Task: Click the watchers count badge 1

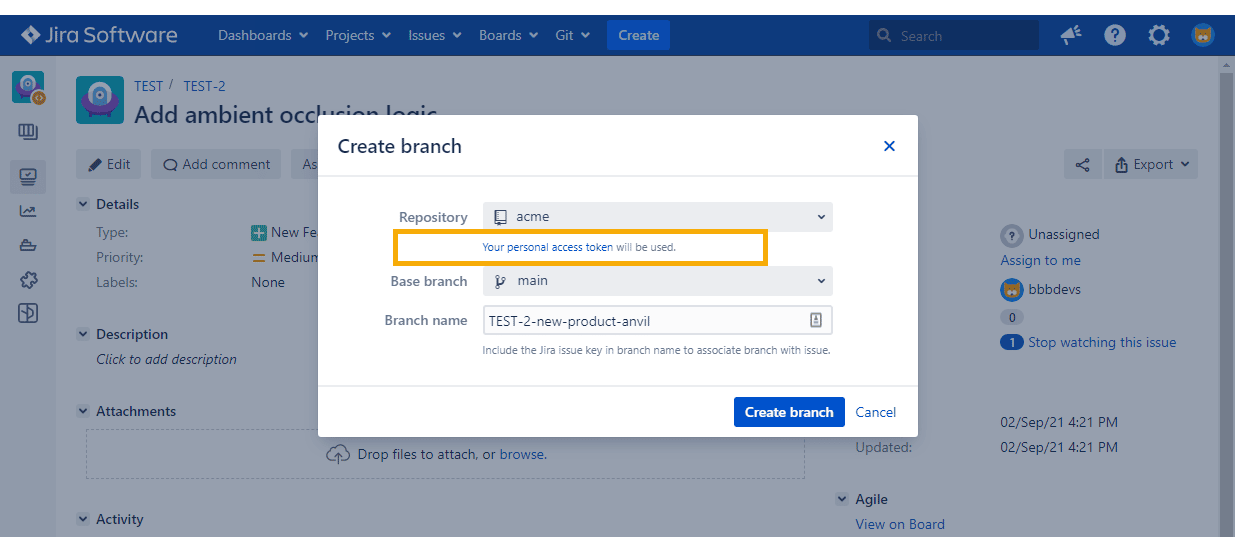Action: coord(1012,342)
